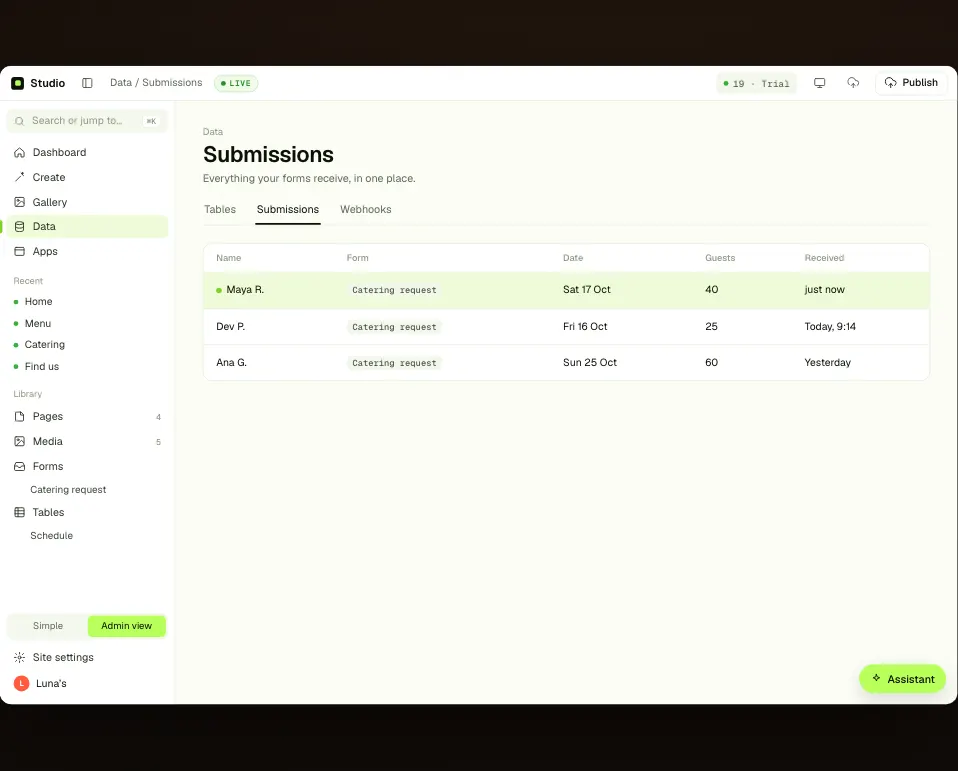The width and height of the screenshot is (958, 771).
Task: Select the Admin view toggle
Action: coord(126,626)
